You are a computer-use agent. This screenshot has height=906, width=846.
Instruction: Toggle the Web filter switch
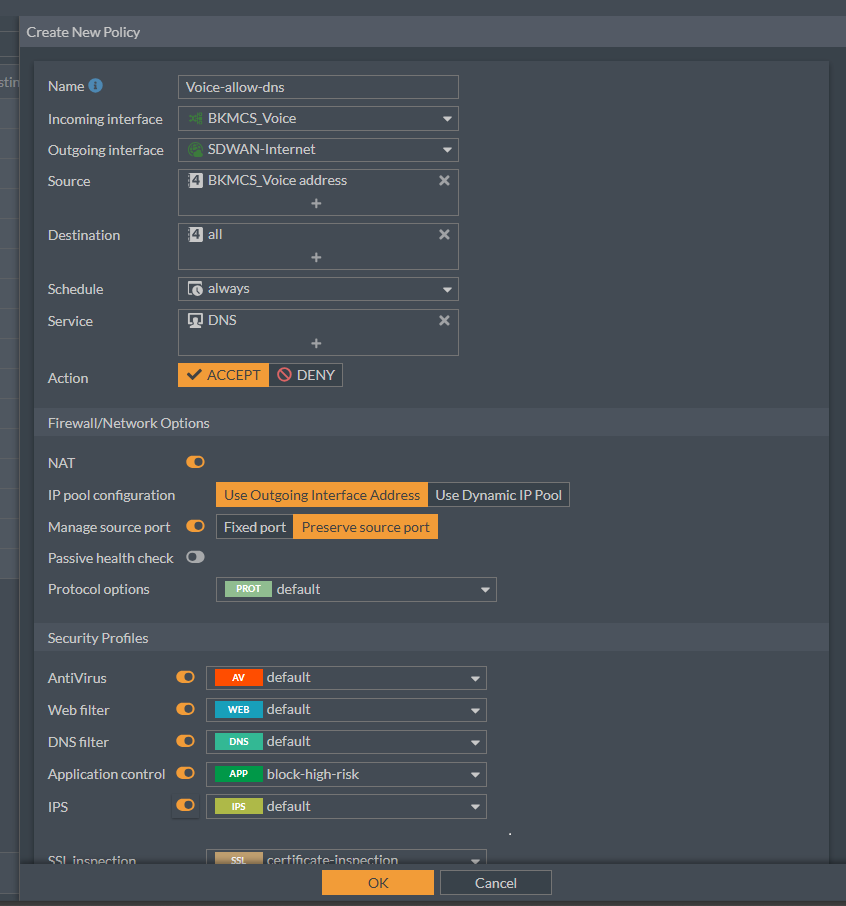tap(185, 708)
